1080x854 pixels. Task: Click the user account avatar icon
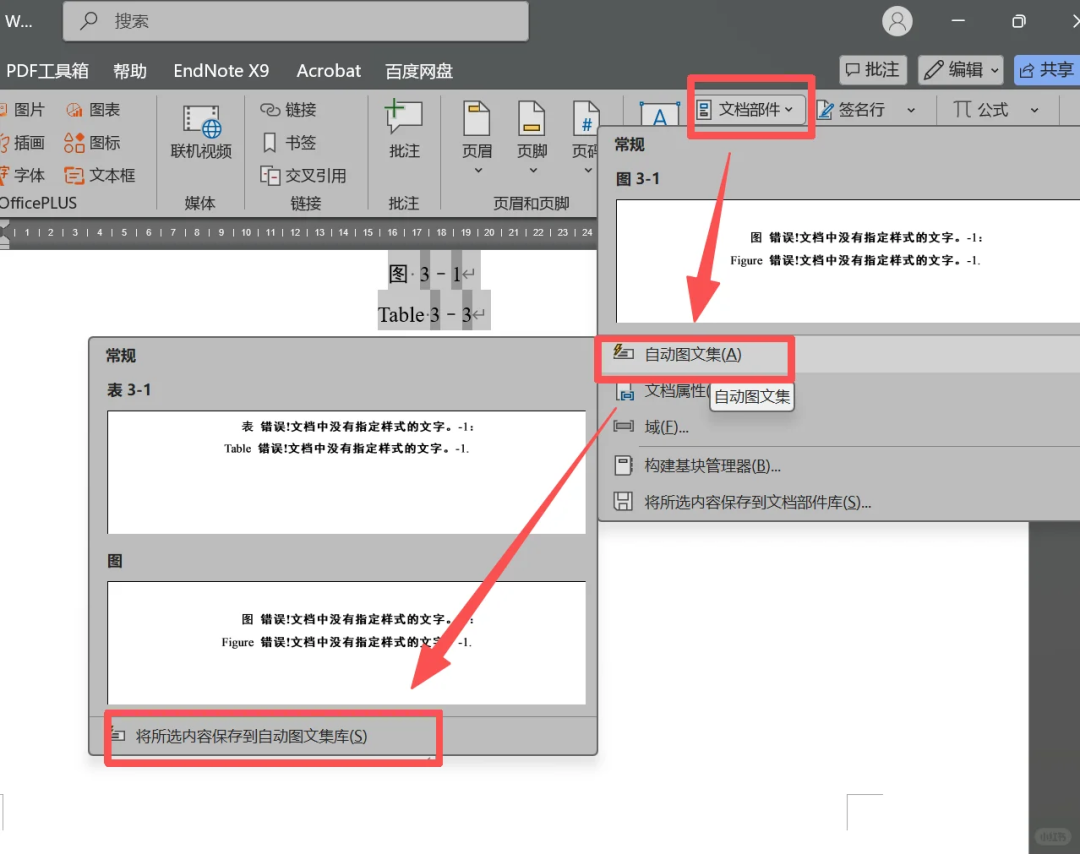tap(898, 21)
